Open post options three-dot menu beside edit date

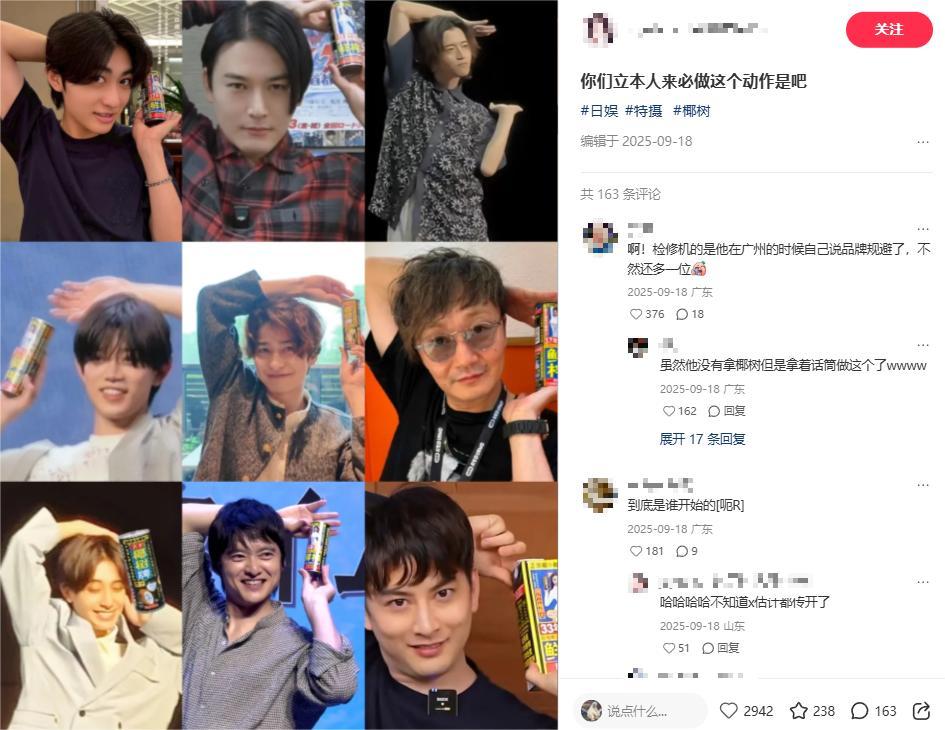point(923,142)
